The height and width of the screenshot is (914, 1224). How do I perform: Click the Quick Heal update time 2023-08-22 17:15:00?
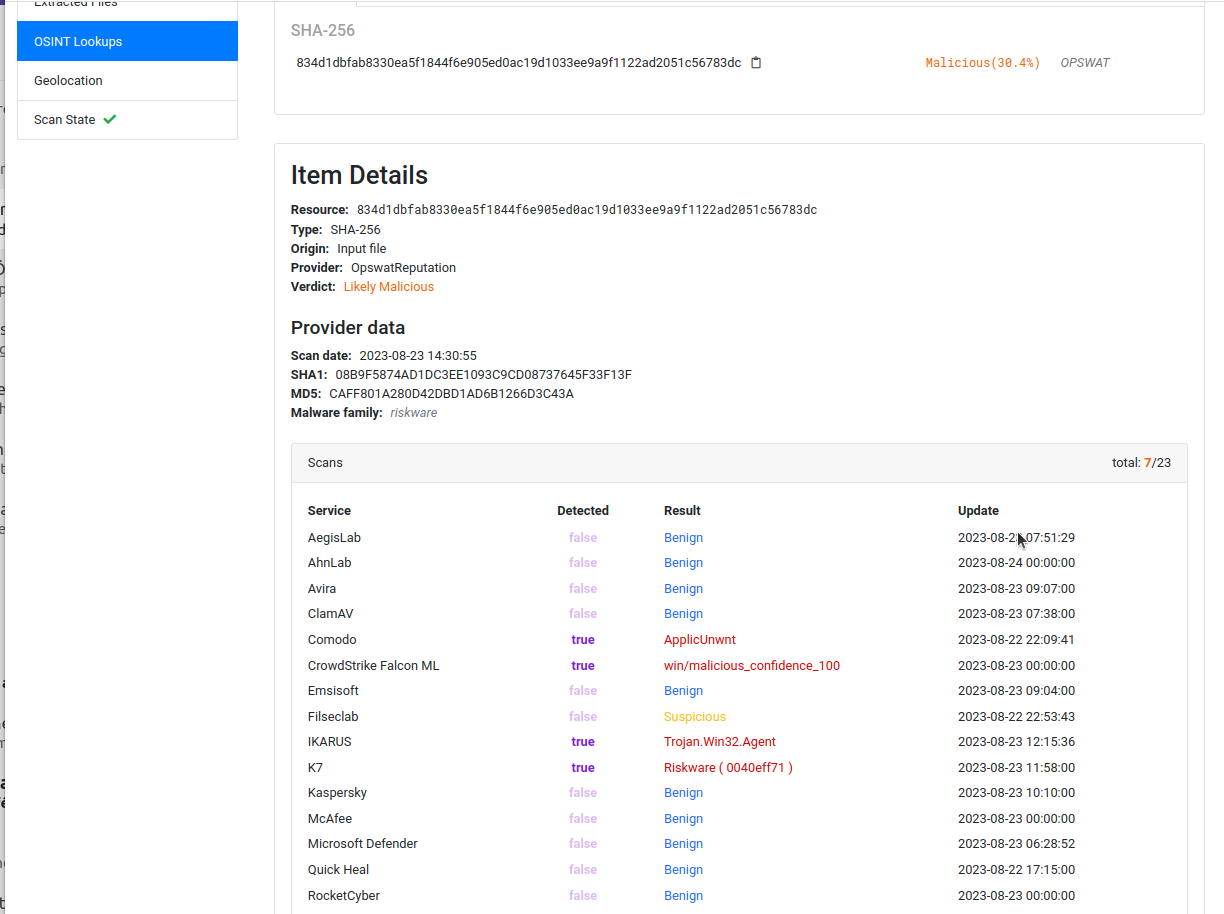(1016, 870)
